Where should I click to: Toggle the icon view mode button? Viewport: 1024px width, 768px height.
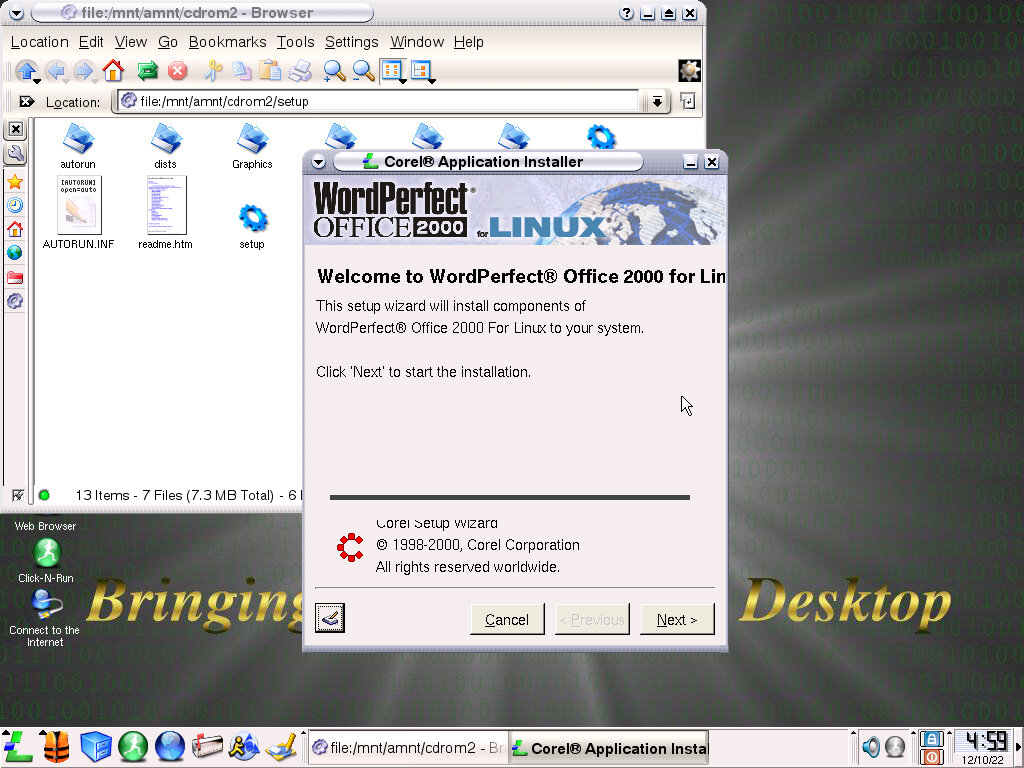click(392, 71)
